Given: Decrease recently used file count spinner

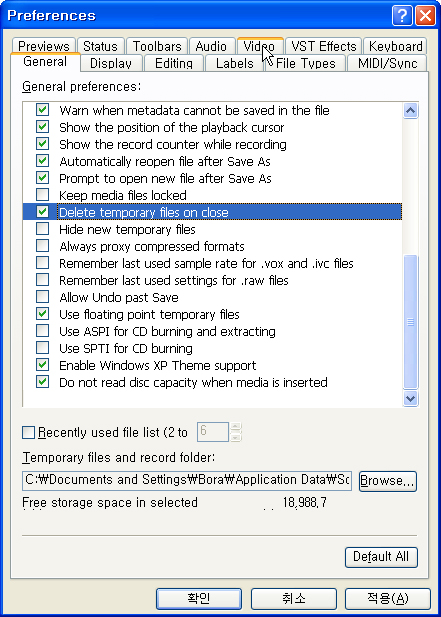Looking at the screenshot, I should [x=236, y=437].
